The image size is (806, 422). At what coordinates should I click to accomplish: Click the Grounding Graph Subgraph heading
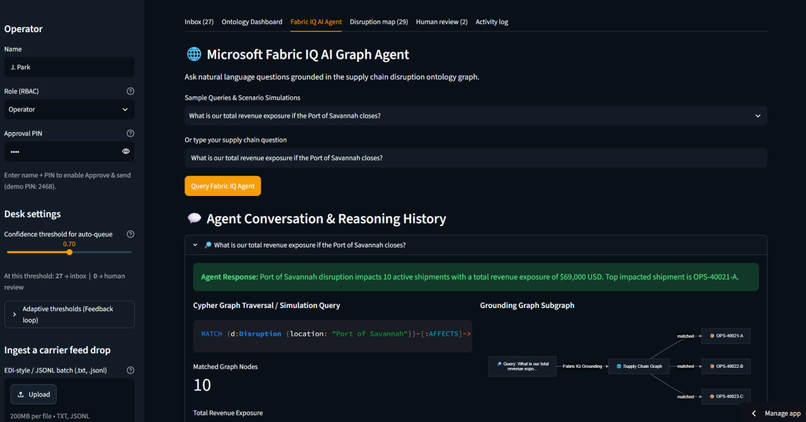click(527, 305)
